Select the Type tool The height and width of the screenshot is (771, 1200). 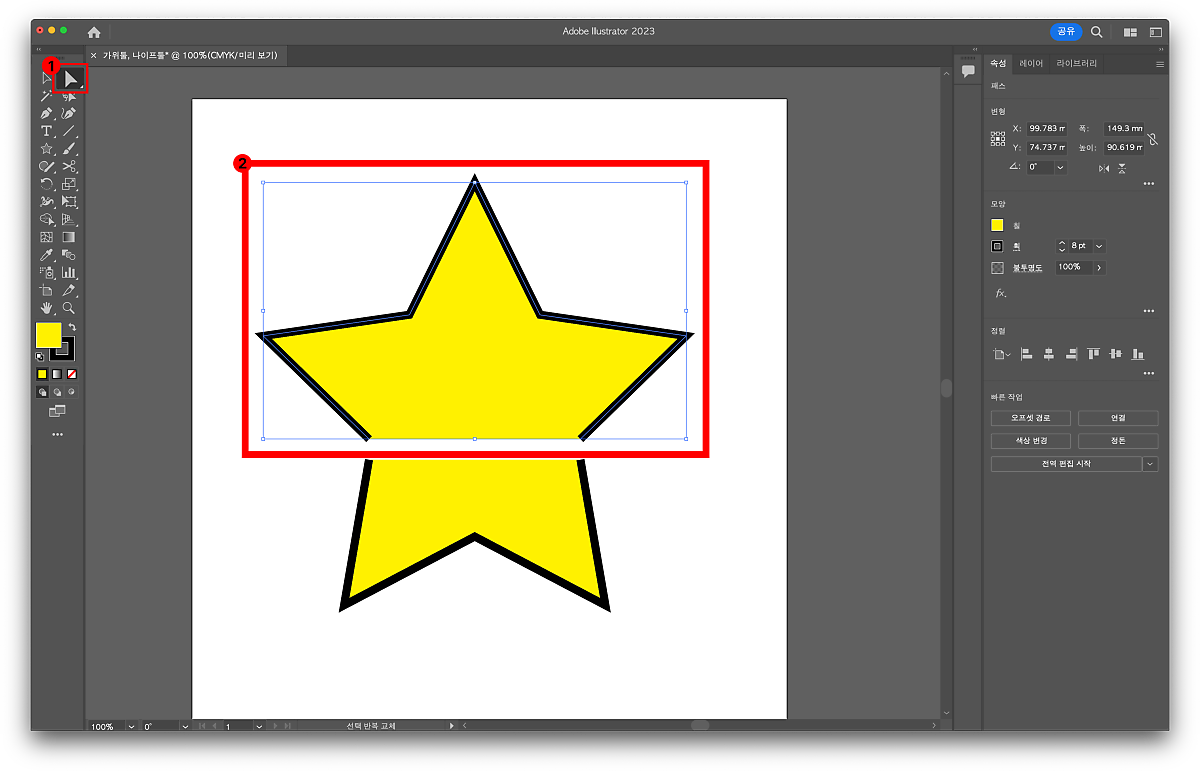point(46,131)
